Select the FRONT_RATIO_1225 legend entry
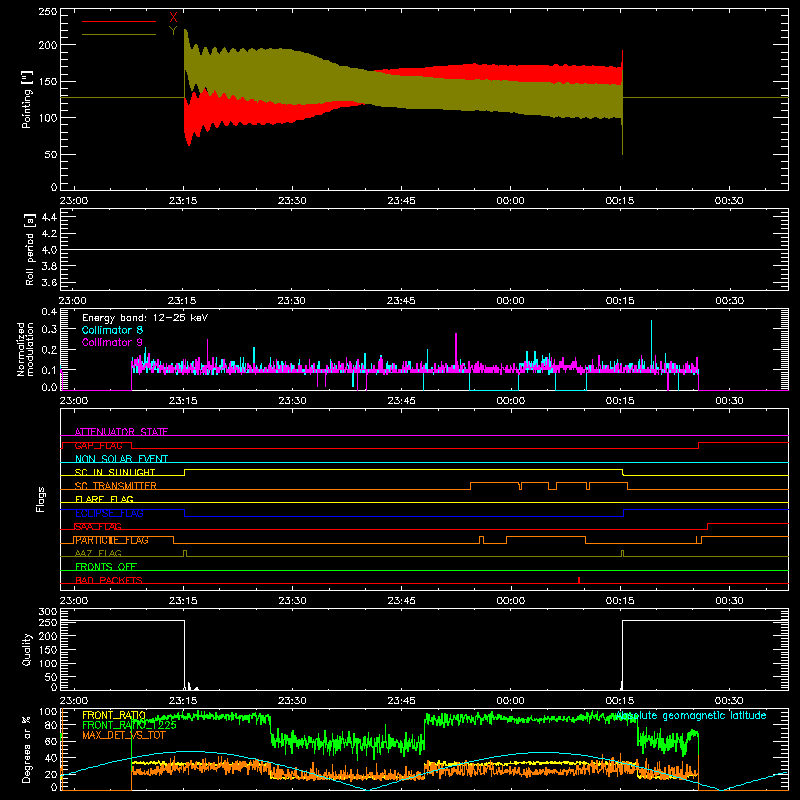Image resolution: width=800 pixels, height=800 pixels. coord(129,725)
